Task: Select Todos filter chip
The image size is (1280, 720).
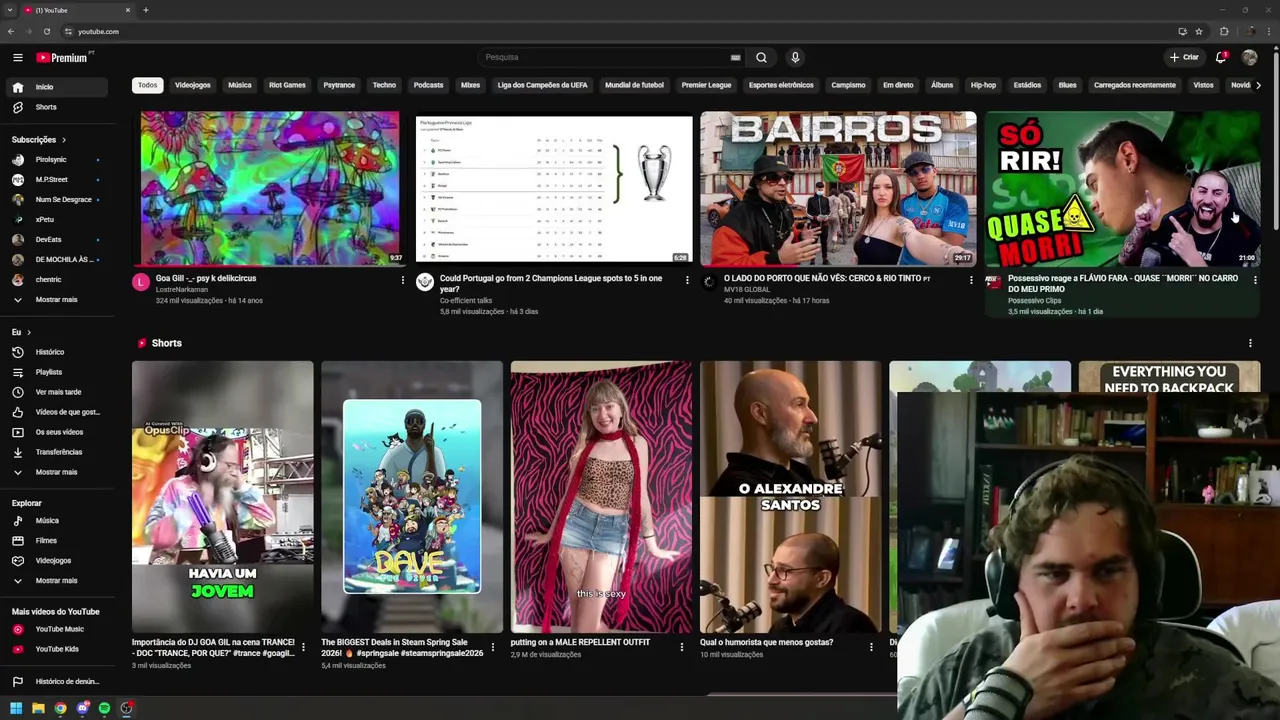Action: tap(148, 85)
